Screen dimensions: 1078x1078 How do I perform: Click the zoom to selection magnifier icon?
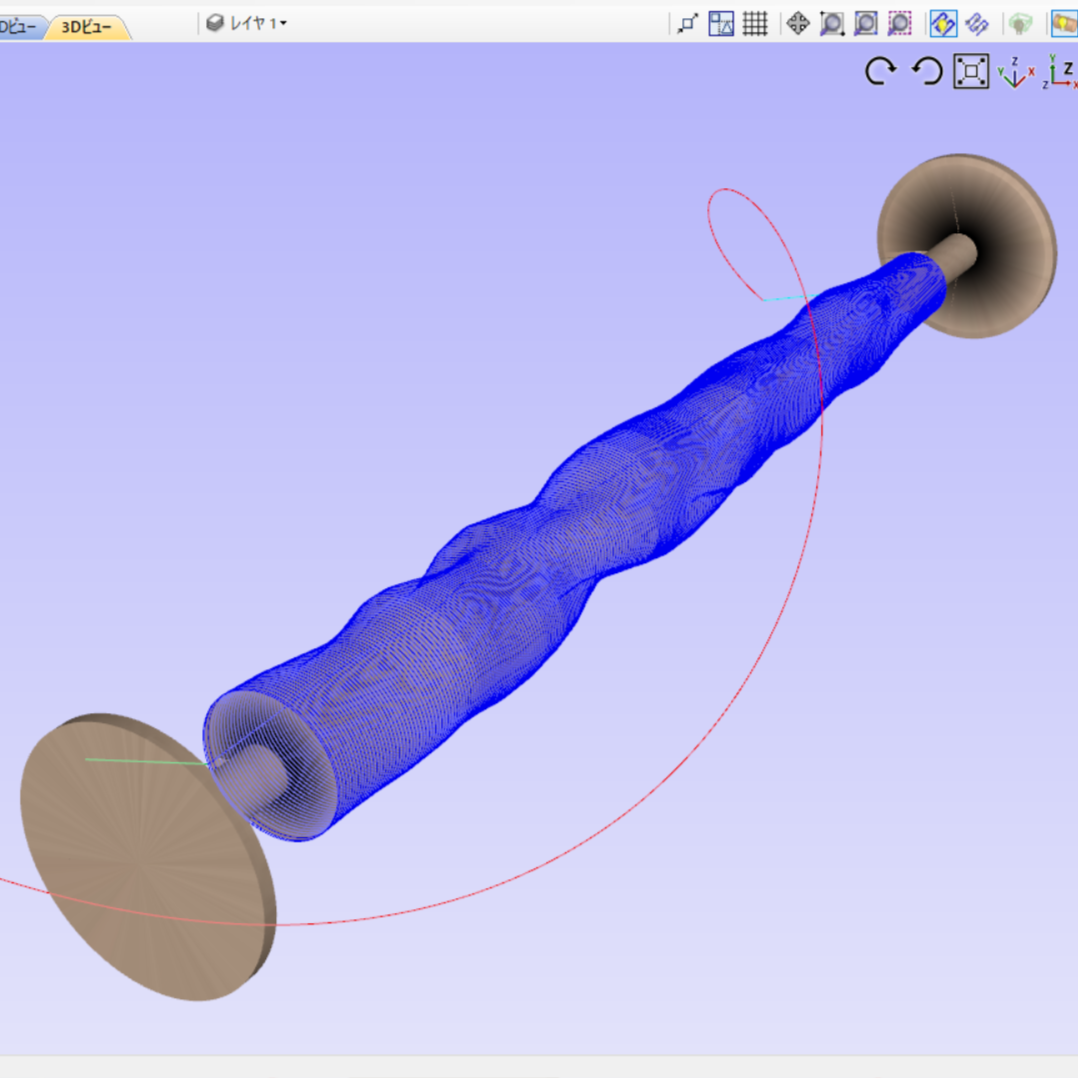click(899, 24)
